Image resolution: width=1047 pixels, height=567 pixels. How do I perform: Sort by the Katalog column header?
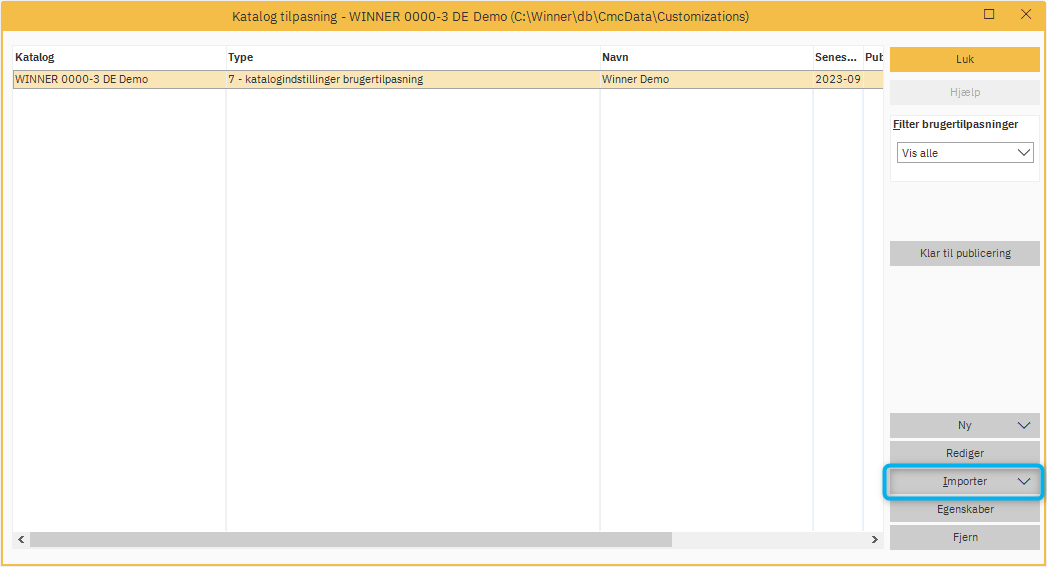pos(118,57)
